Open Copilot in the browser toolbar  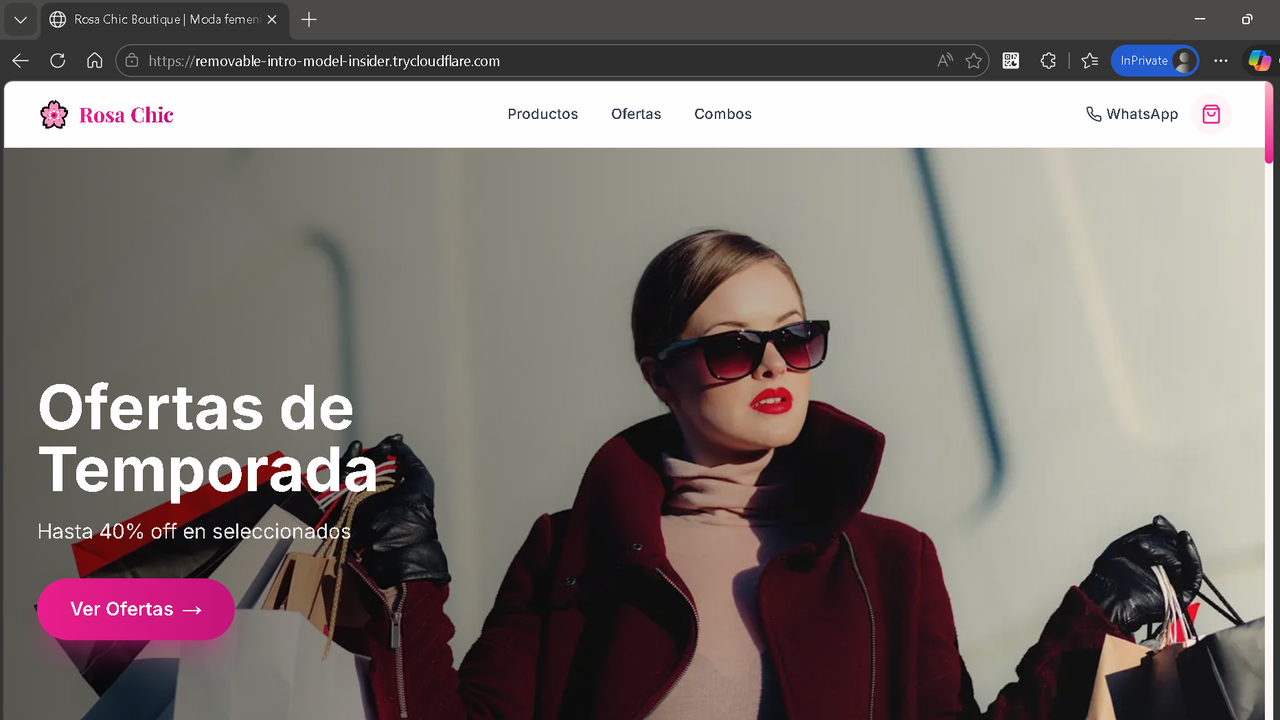pos(1259,60)
